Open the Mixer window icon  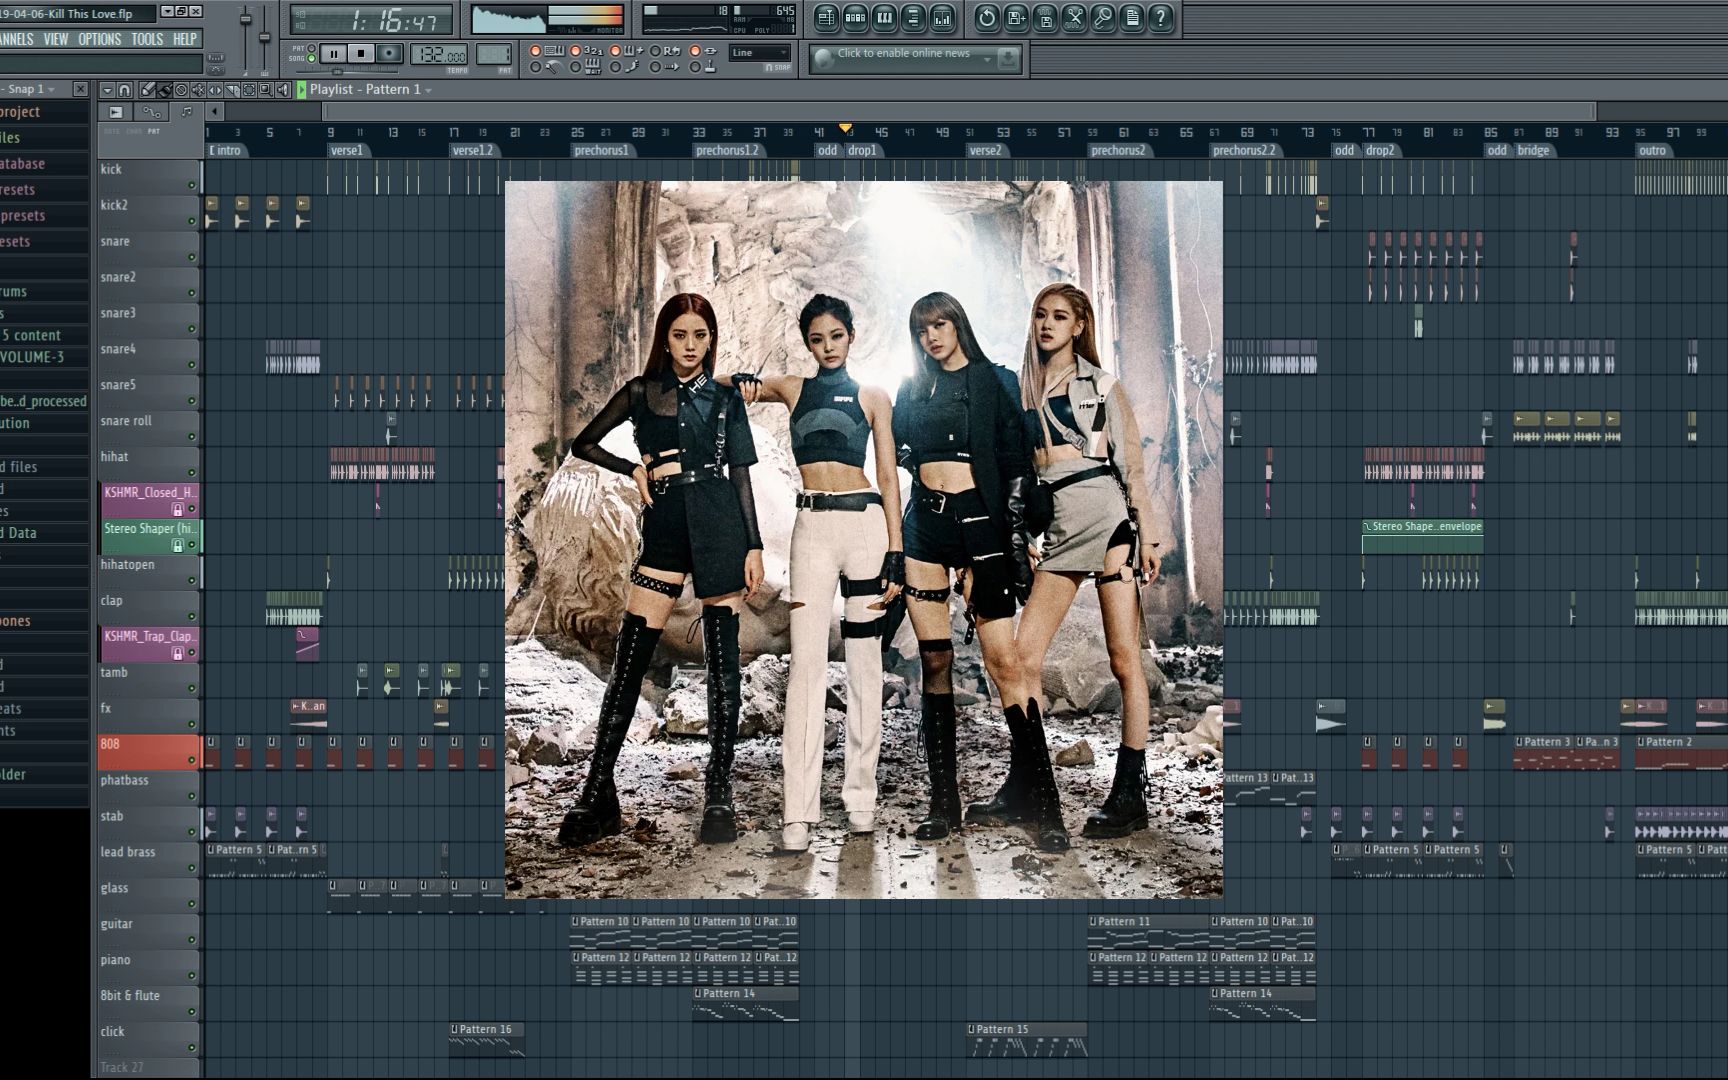coord(942,17)
